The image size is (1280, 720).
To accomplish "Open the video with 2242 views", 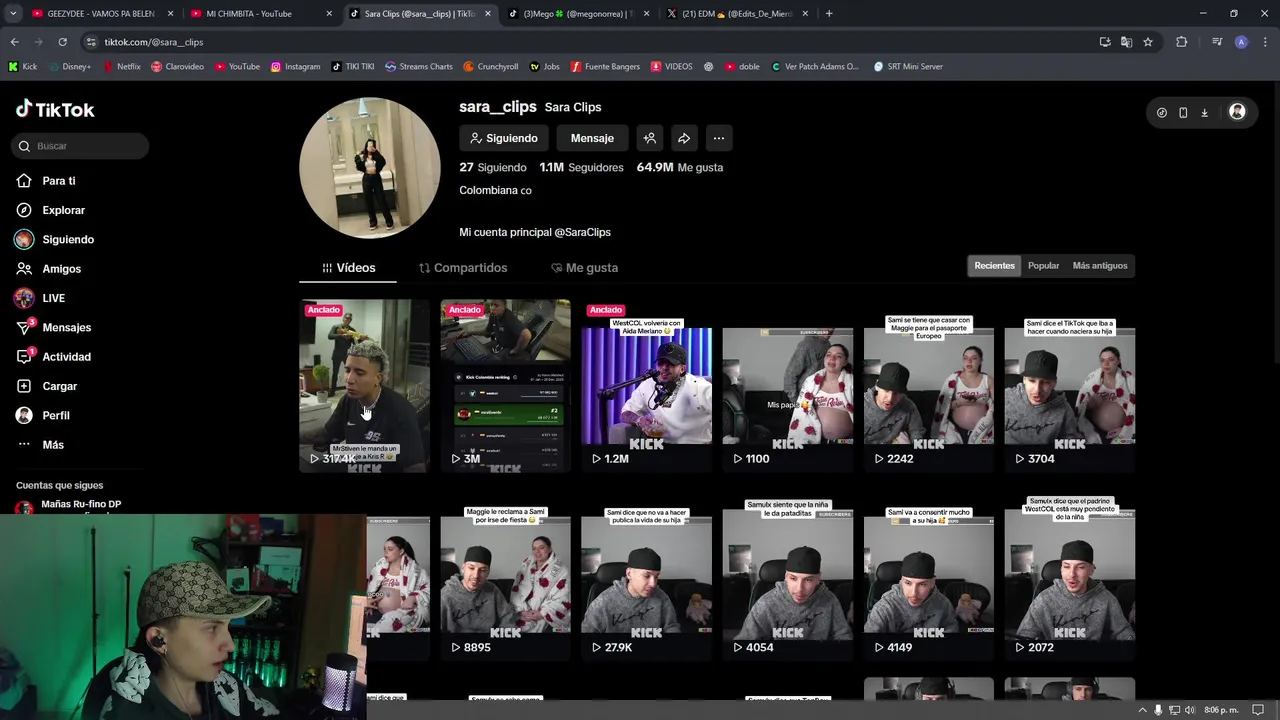I will (928, 386).
